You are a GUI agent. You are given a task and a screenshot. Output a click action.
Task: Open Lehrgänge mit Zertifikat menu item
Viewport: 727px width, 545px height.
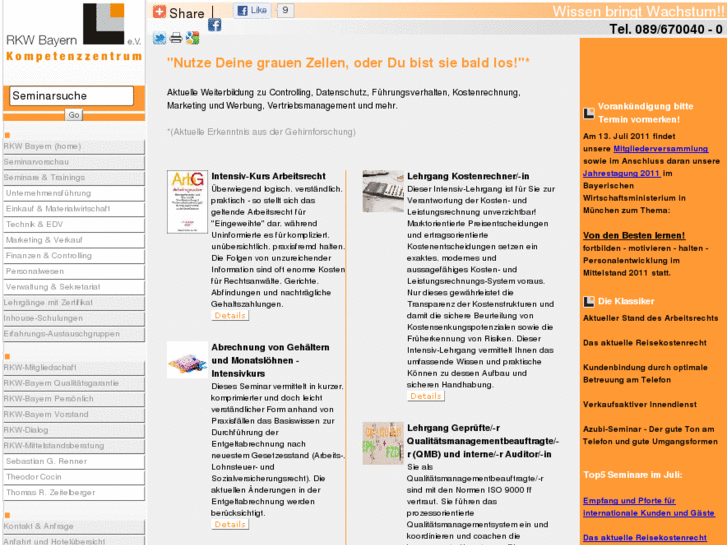point(74,303)
